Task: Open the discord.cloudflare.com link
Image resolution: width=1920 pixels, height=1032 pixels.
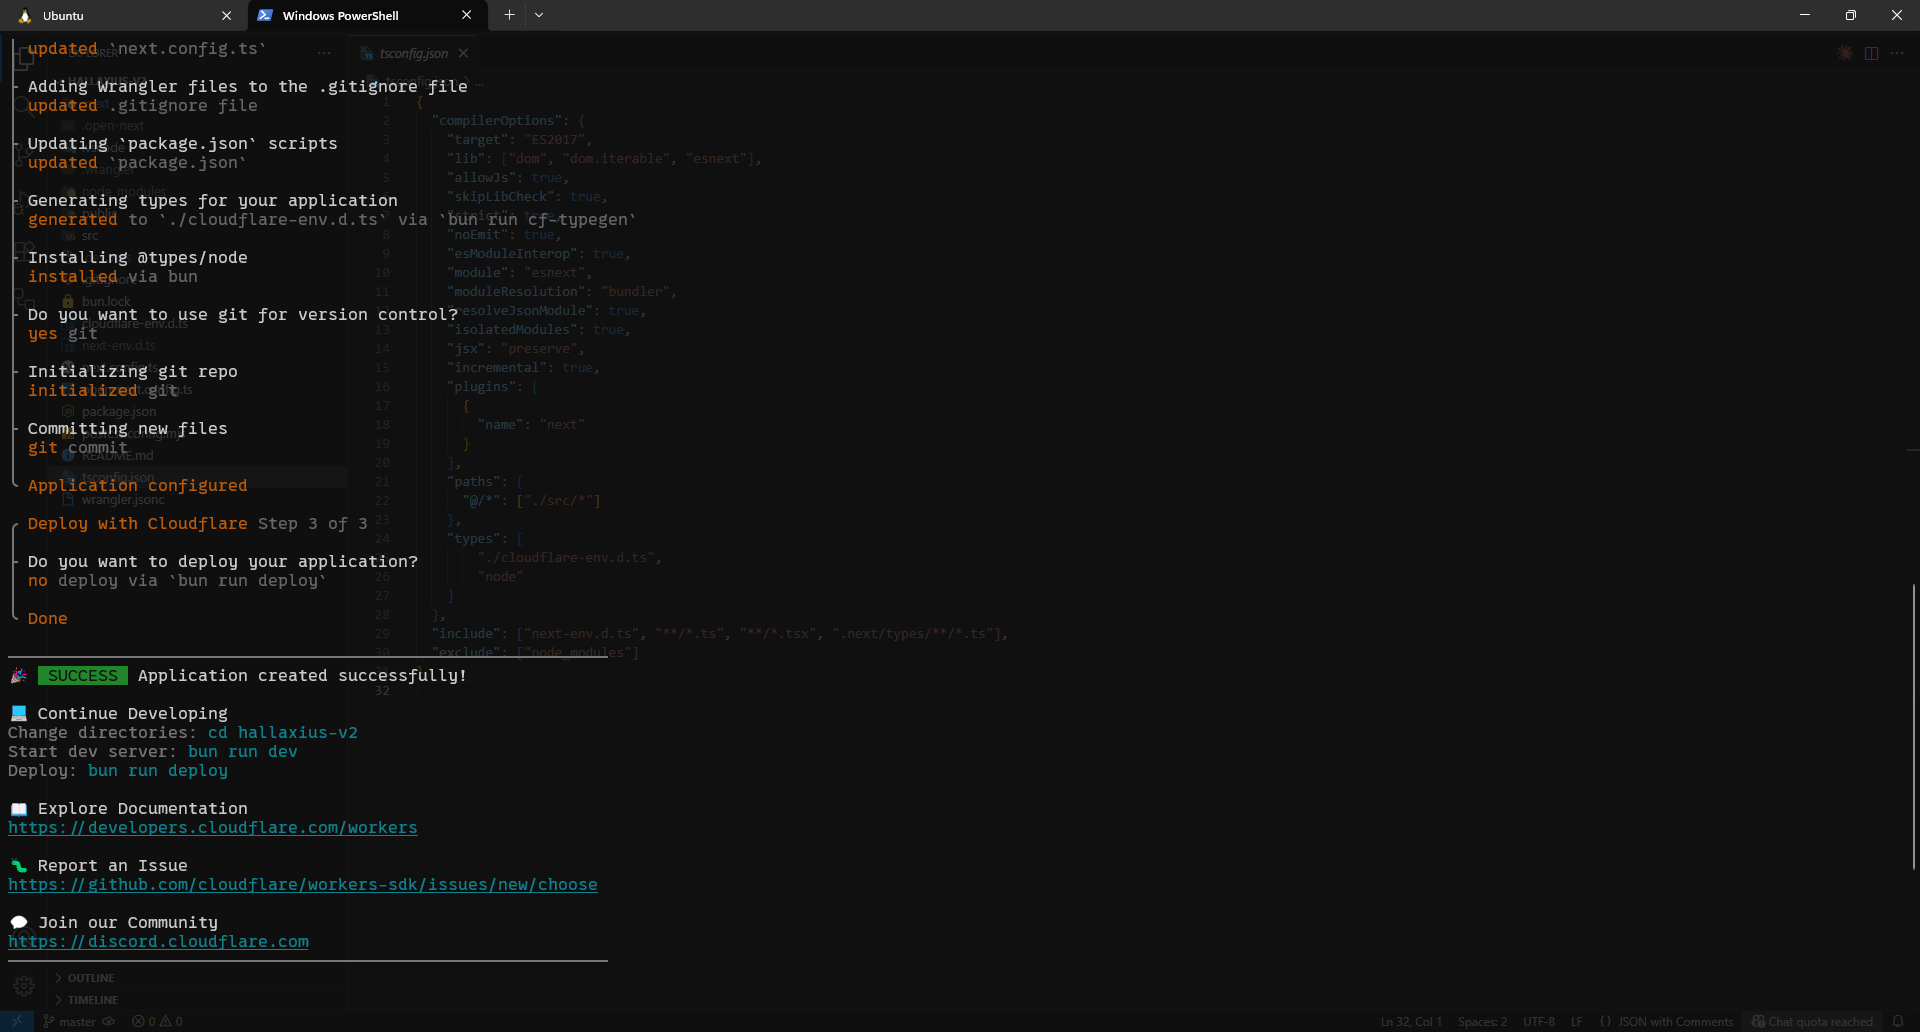Action: pyautogui.click(x=159, y=942)
